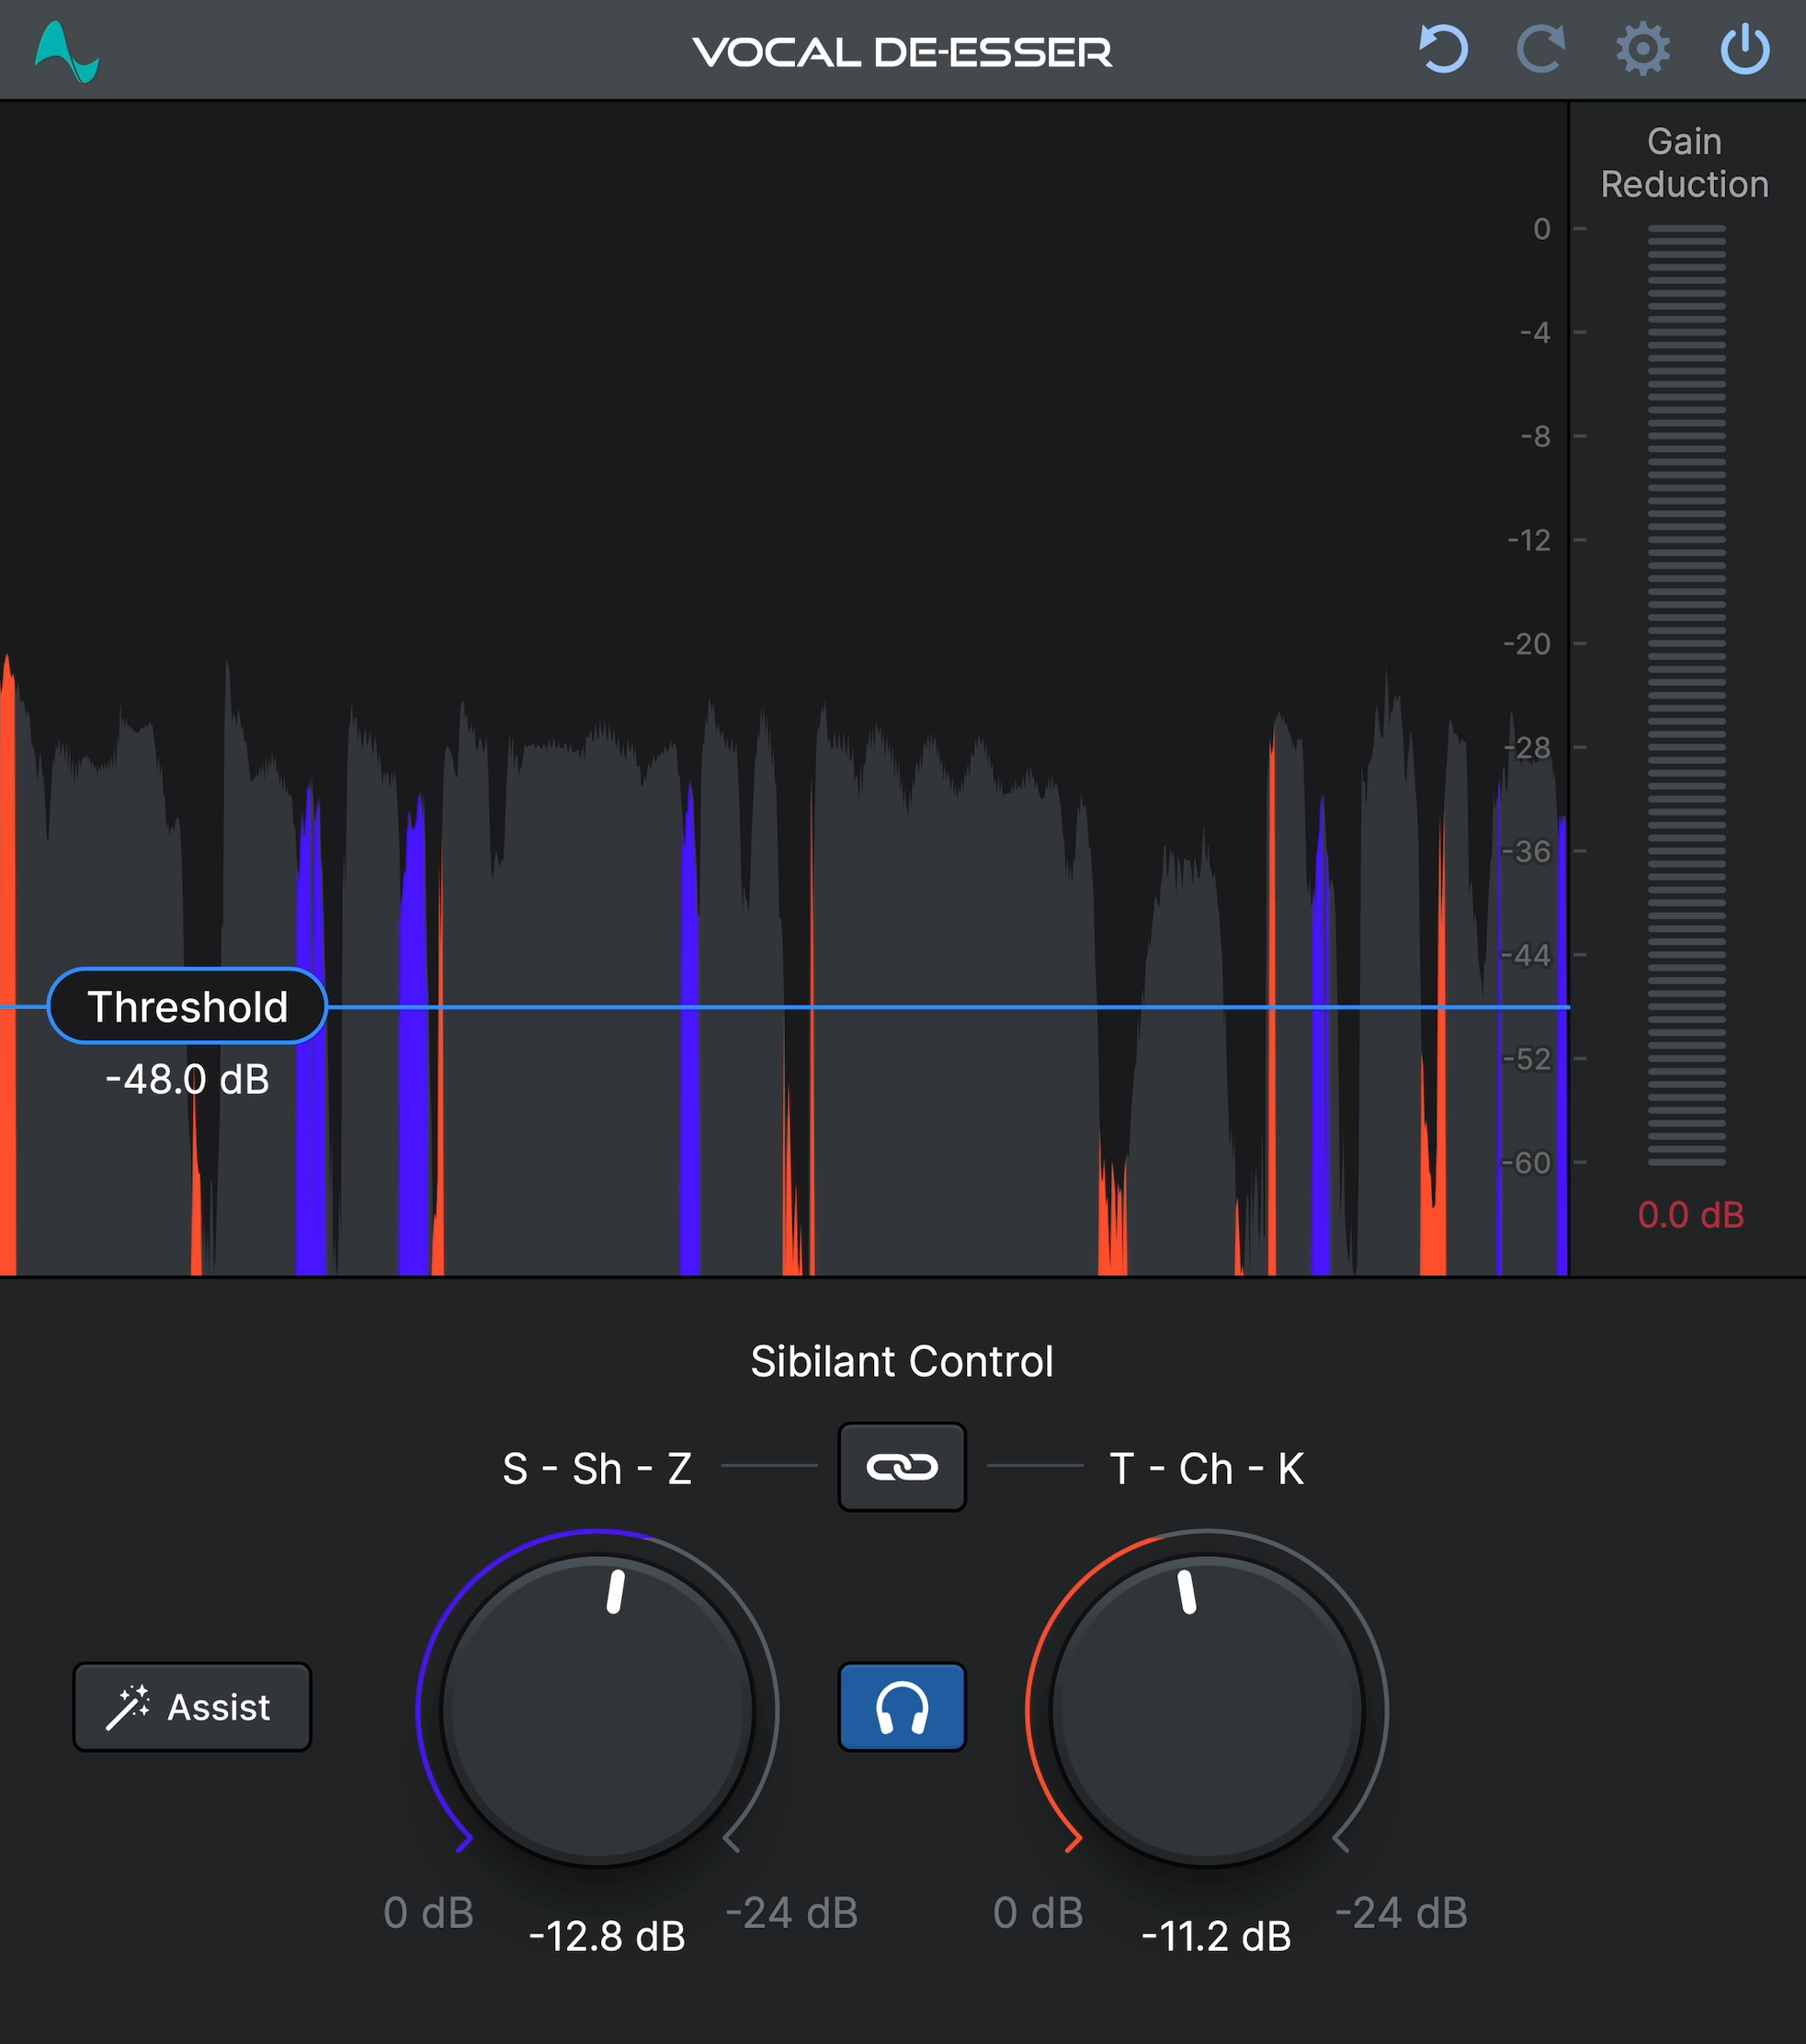Viewport: 1806px width, 2044px height.
Task: Click the VOCAL DE-ESSER title text
Action: pos(902,52)
